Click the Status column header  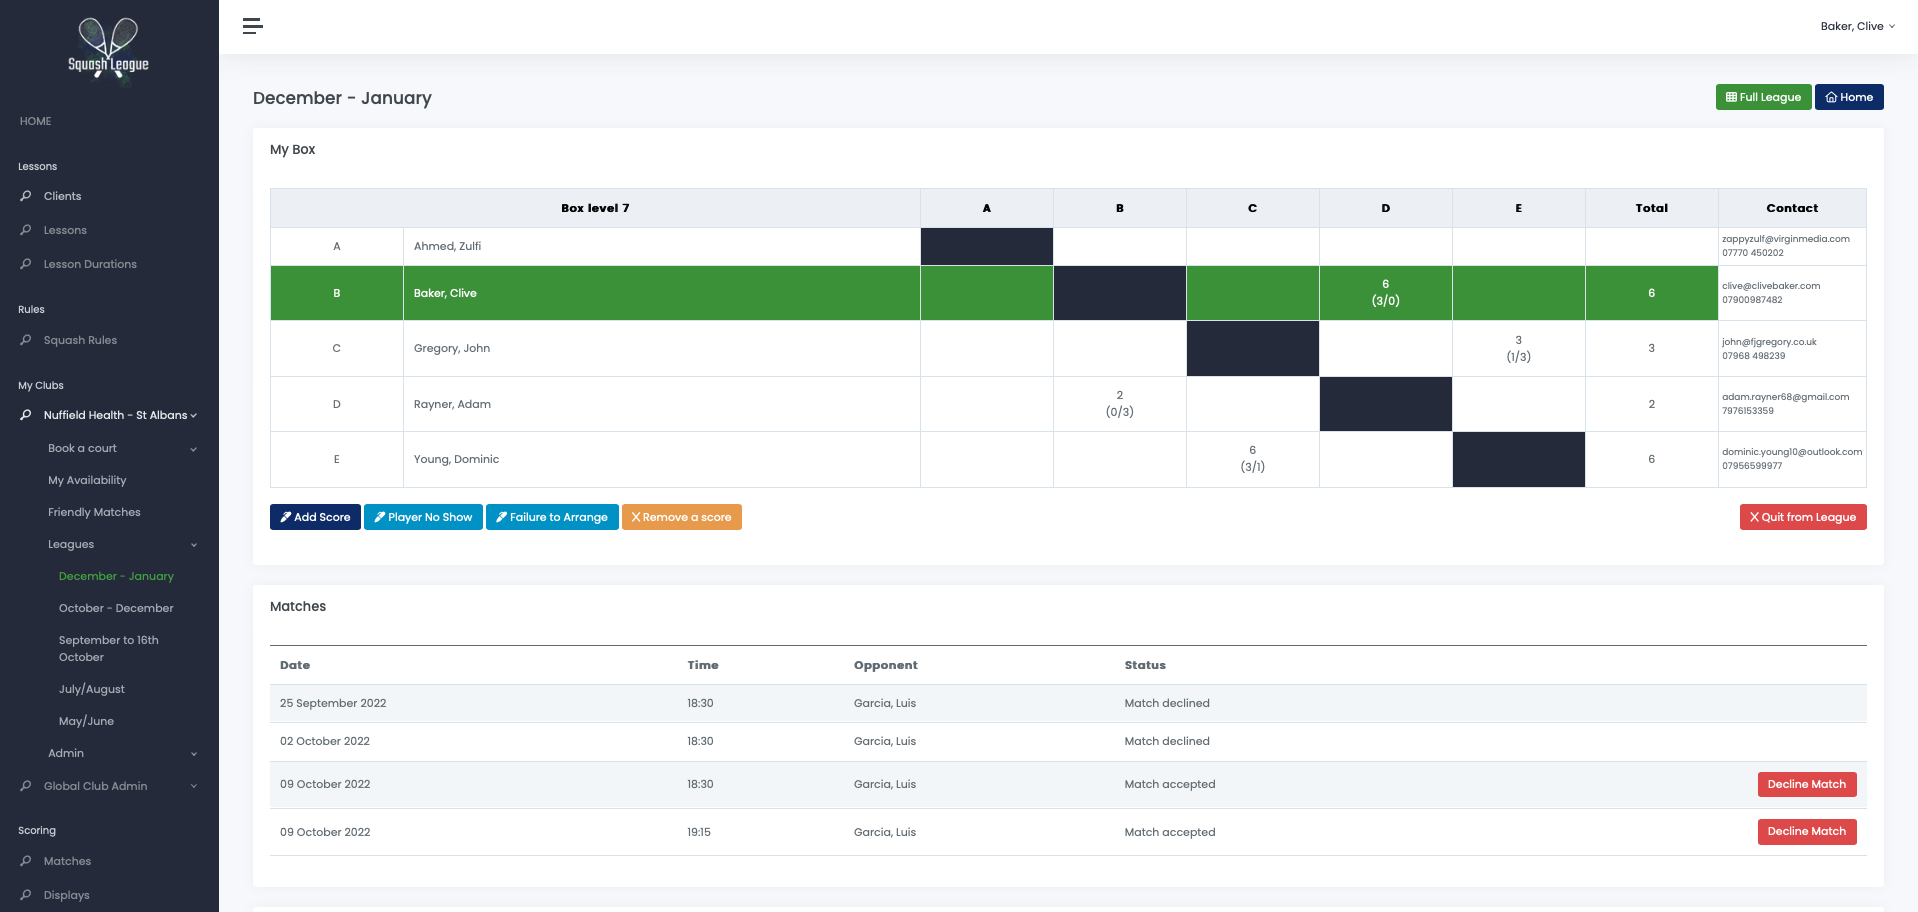click(x=1145, y=665)
